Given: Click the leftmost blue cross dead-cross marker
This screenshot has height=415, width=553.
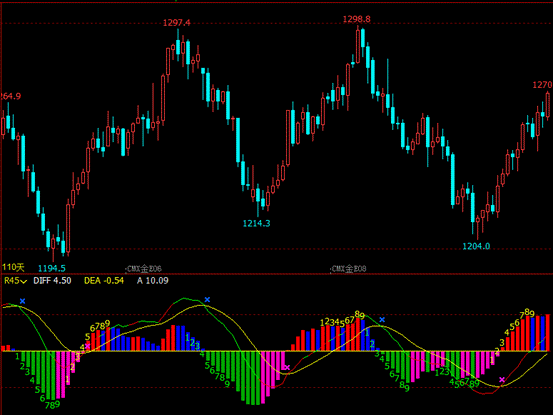Looking at the screenshot, I should pos(23,301).
